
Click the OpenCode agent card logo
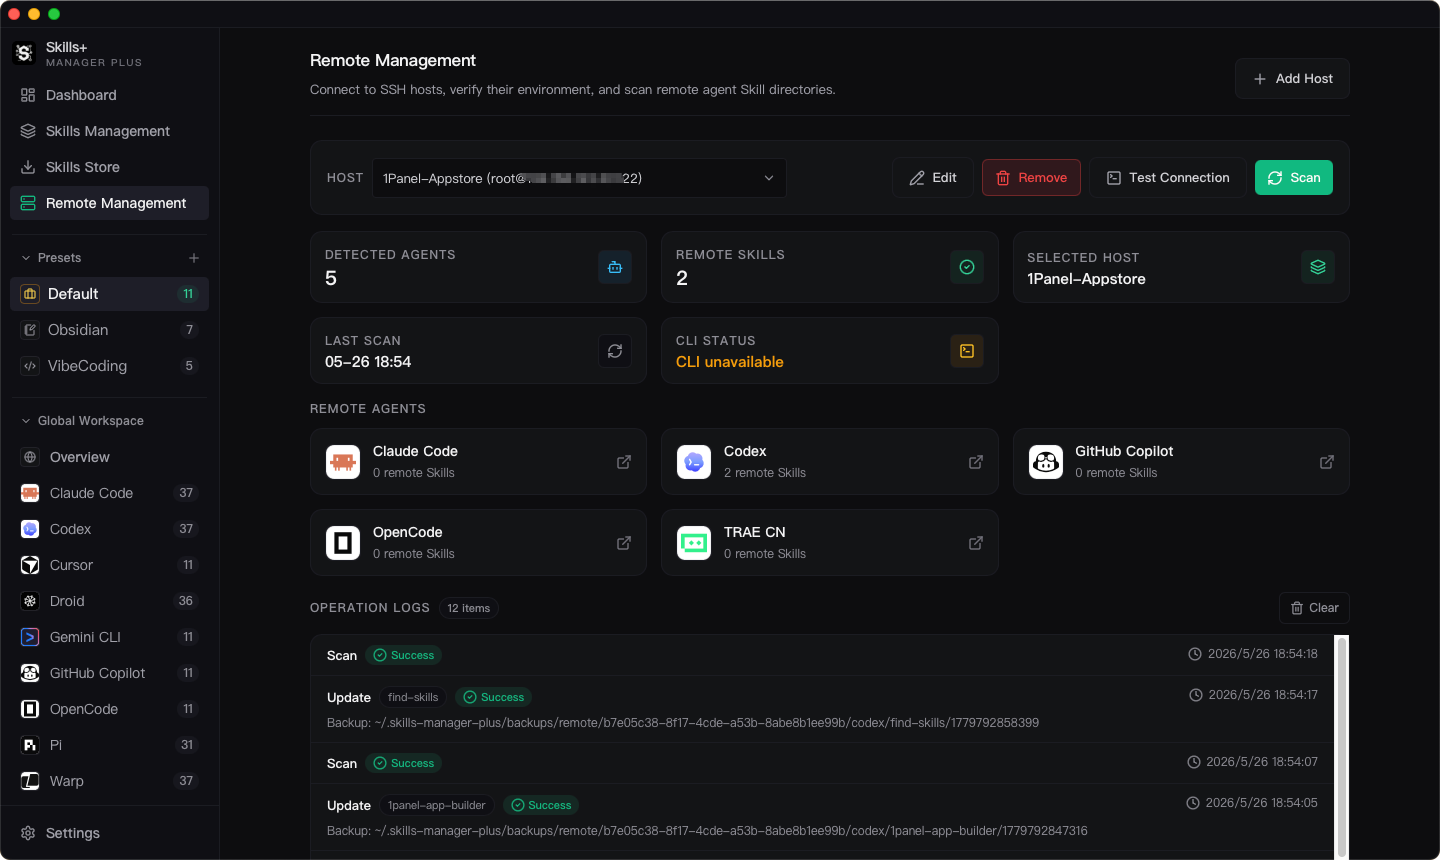[x=343, y=543]
